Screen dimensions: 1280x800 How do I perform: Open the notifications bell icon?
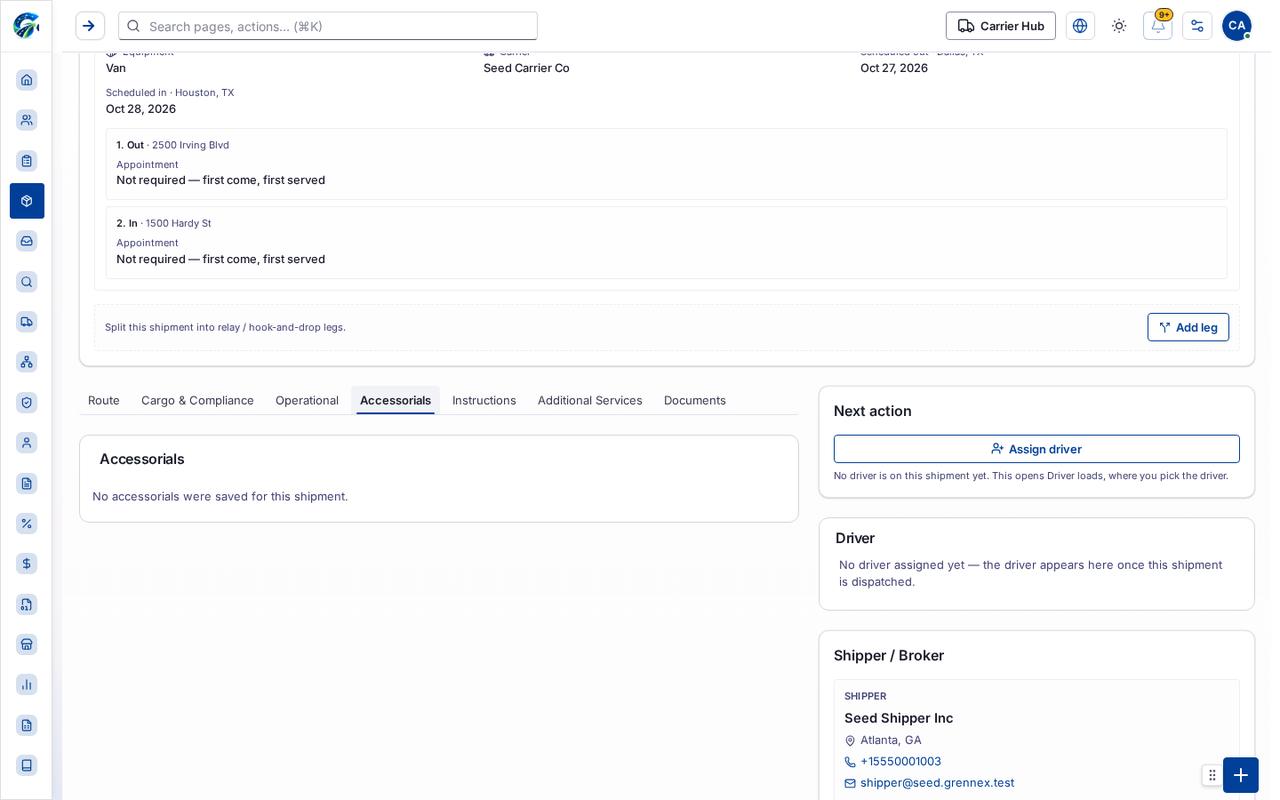coord(1158,26)
